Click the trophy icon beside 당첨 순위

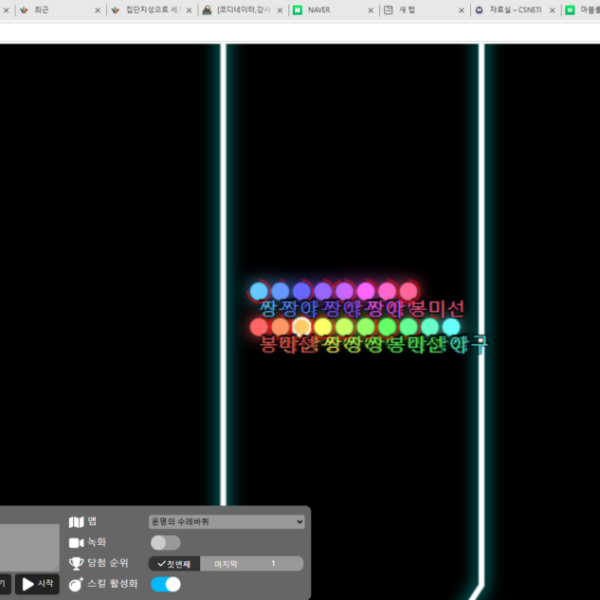[76, 563]
